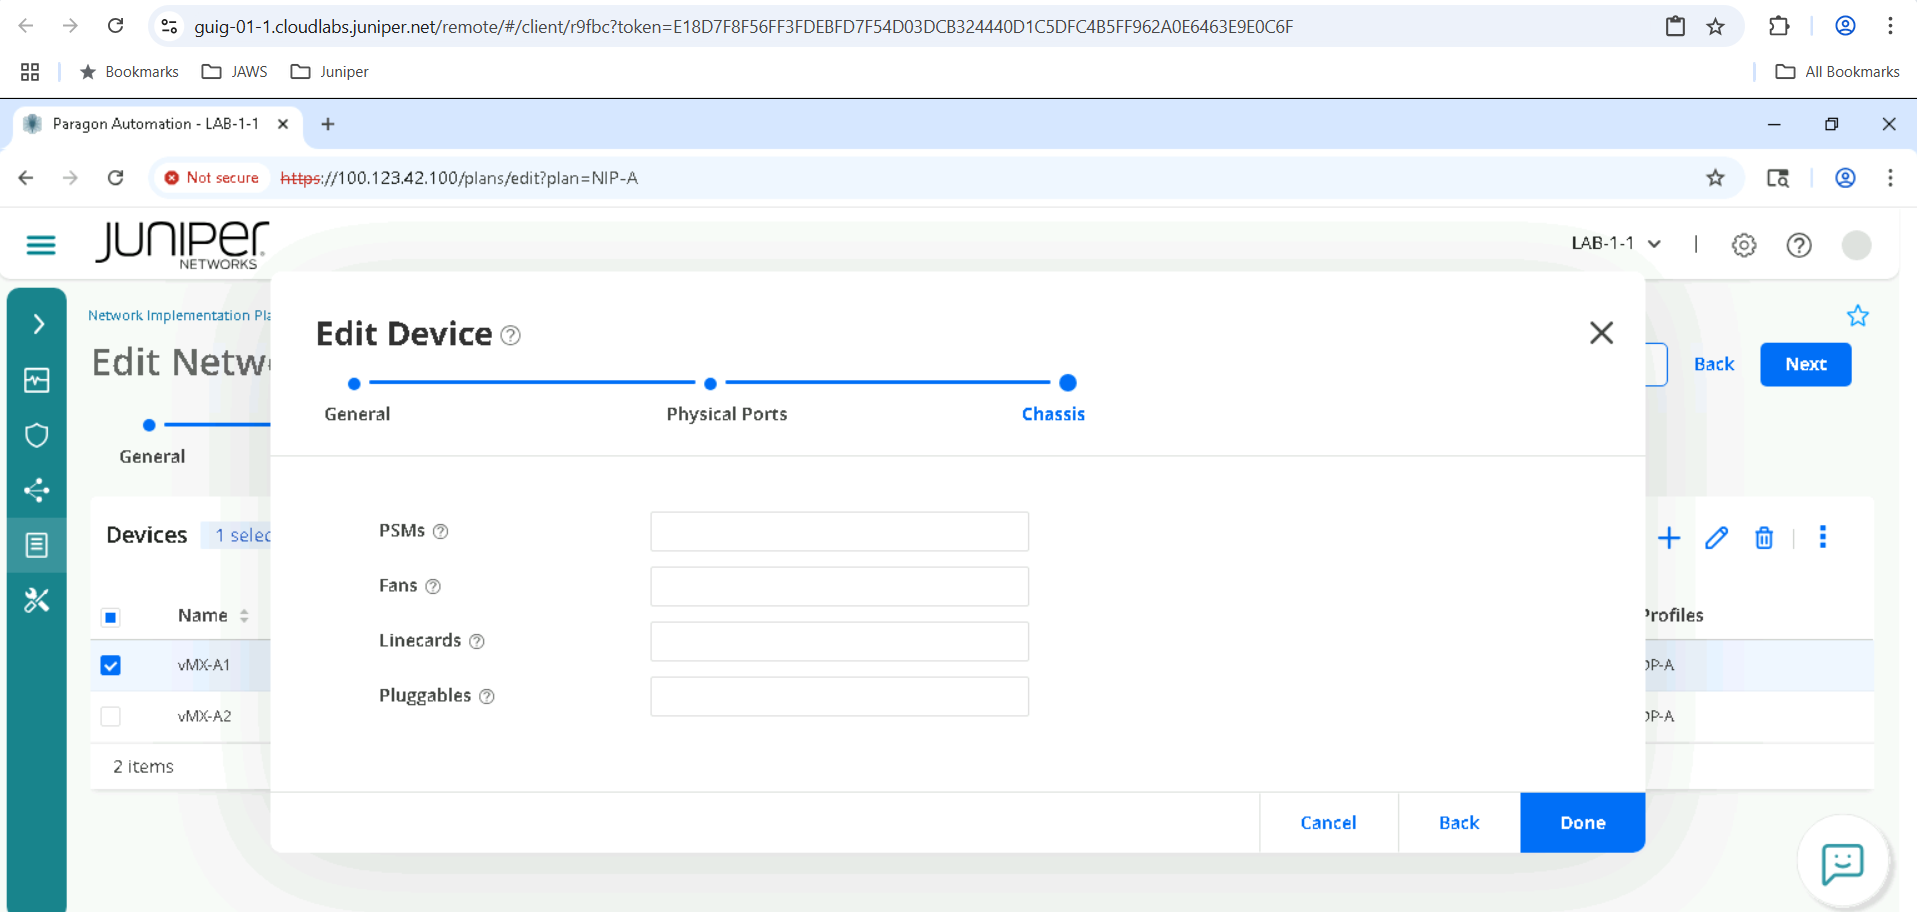
Task: Click the pencil edit device icon
Action: pyautogui.click(x=1716, y=538)
